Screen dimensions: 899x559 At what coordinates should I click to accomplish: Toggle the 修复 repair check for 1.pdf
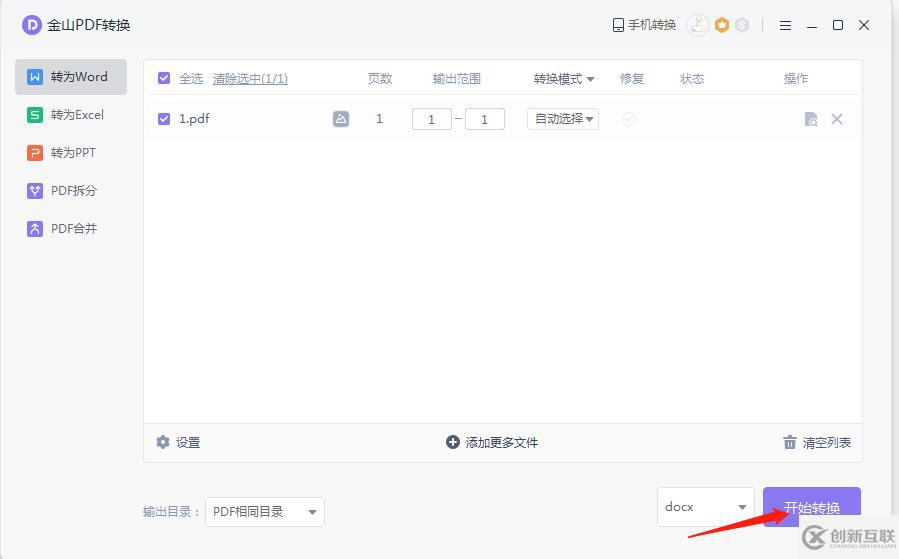(x=629, y=119)
